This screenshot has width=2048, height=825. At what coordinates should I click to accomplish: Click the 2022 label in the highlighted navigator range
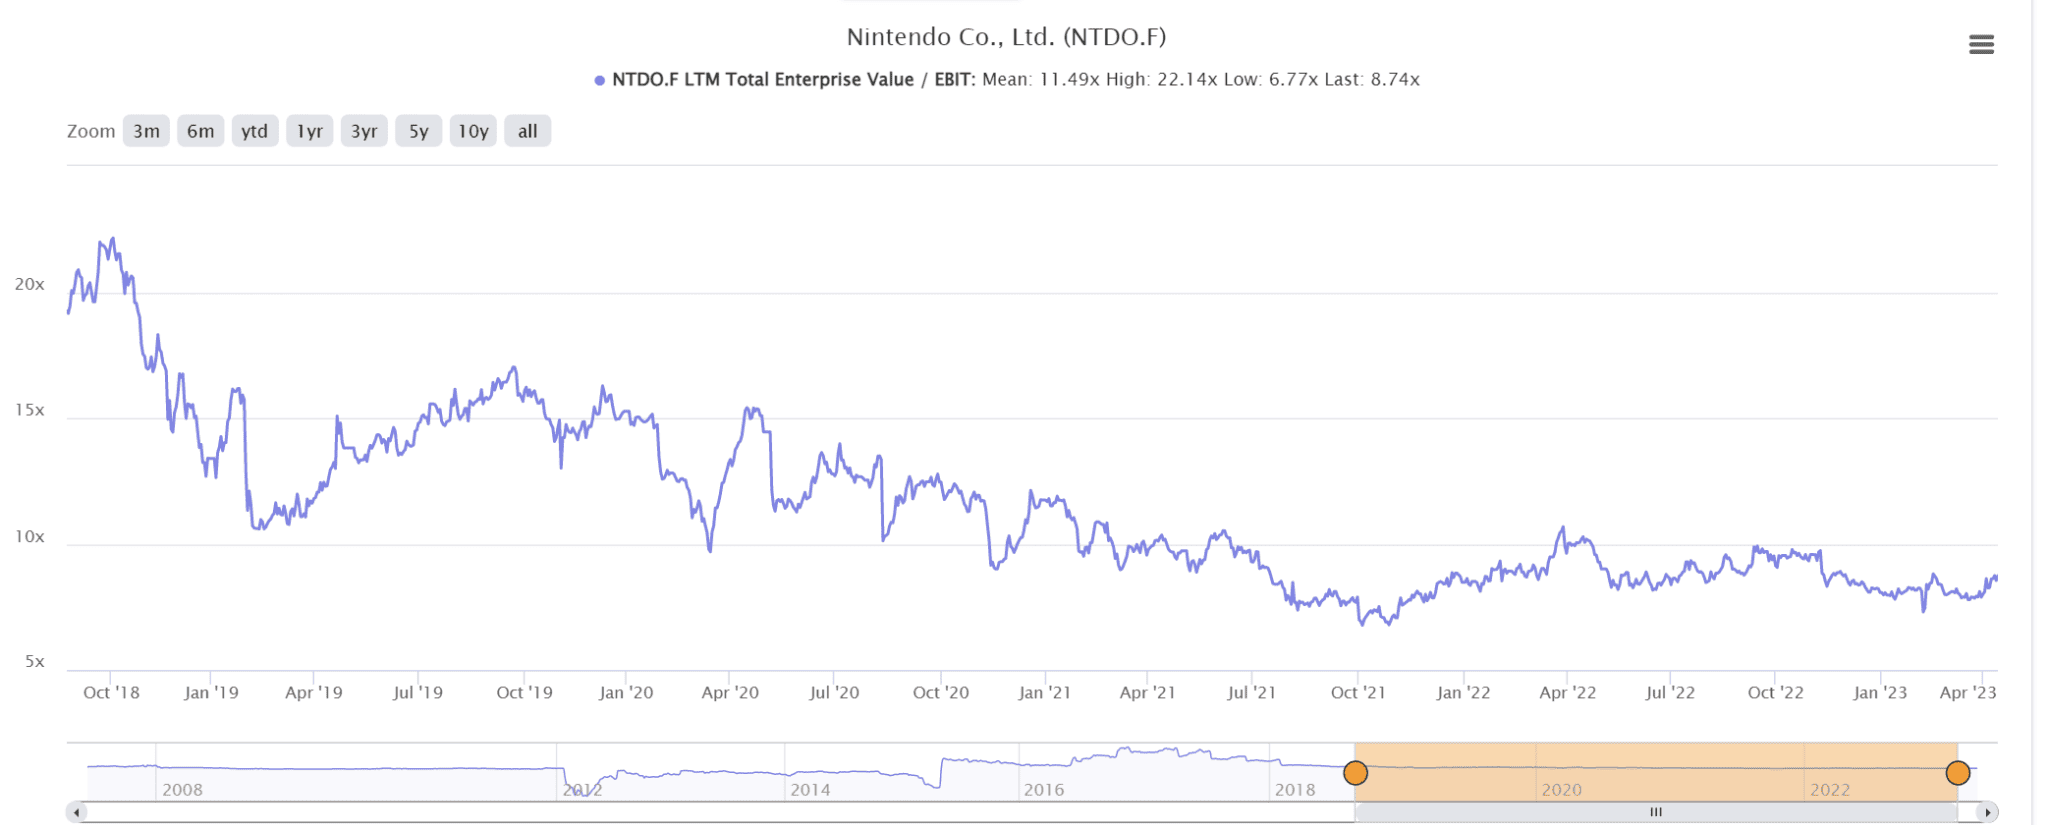pos(1830,790)
